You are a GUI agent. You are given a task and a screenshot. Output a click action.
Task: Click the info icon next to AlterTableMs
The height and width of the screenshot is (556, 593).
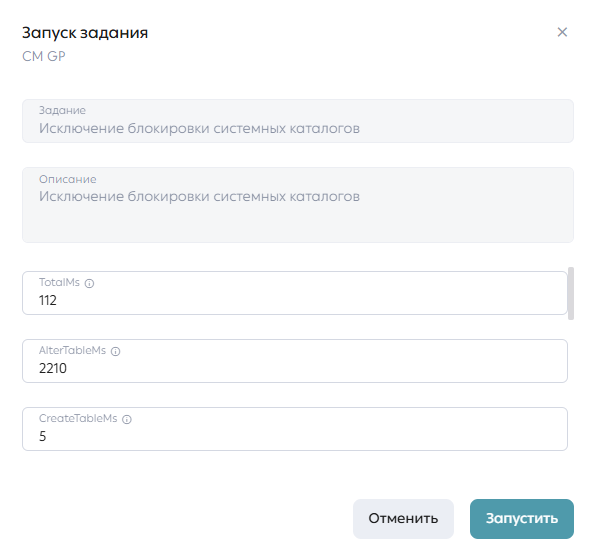(115, 351)
